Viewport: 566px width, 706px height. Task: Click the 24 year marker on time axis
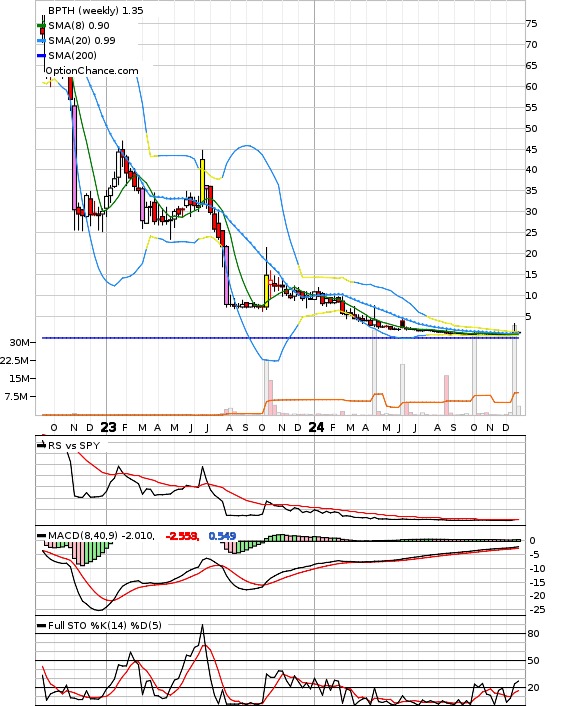tap(316, 427)
